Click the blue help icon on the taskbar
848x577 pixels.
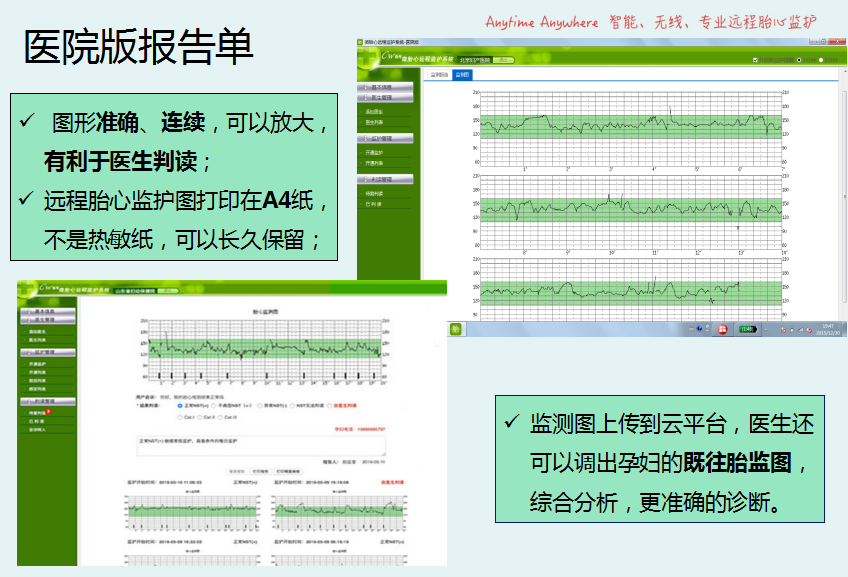click(699, 329)
